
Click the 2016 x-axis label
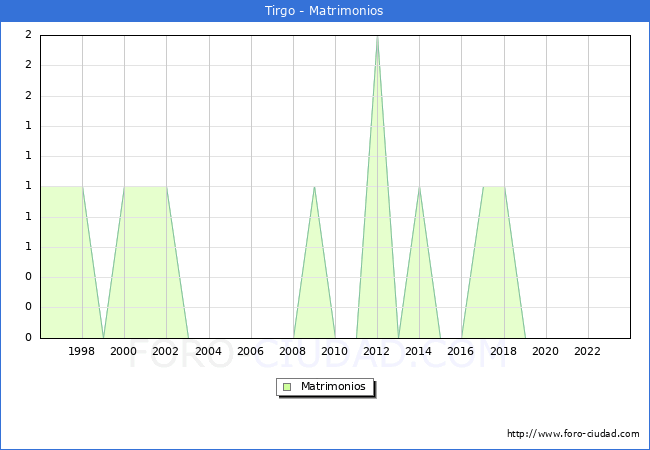tap(461, 351)
